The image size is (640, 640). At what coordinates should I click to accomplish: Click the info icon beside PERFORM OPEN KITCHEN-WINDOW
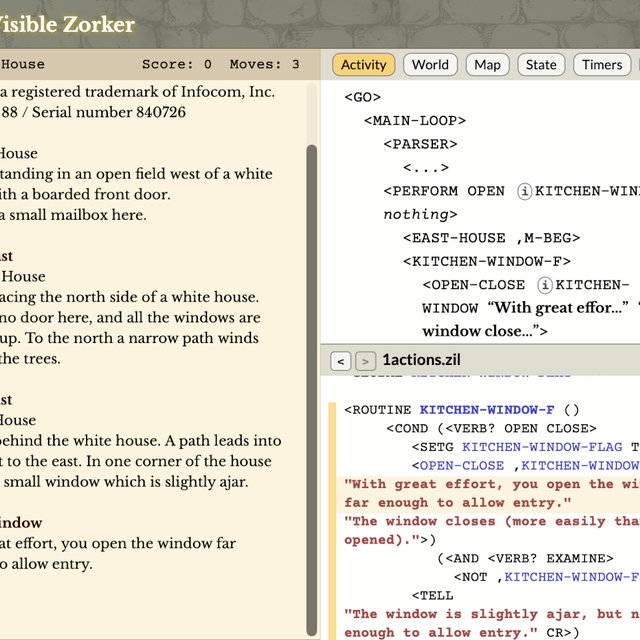click(x=525, y=191)
